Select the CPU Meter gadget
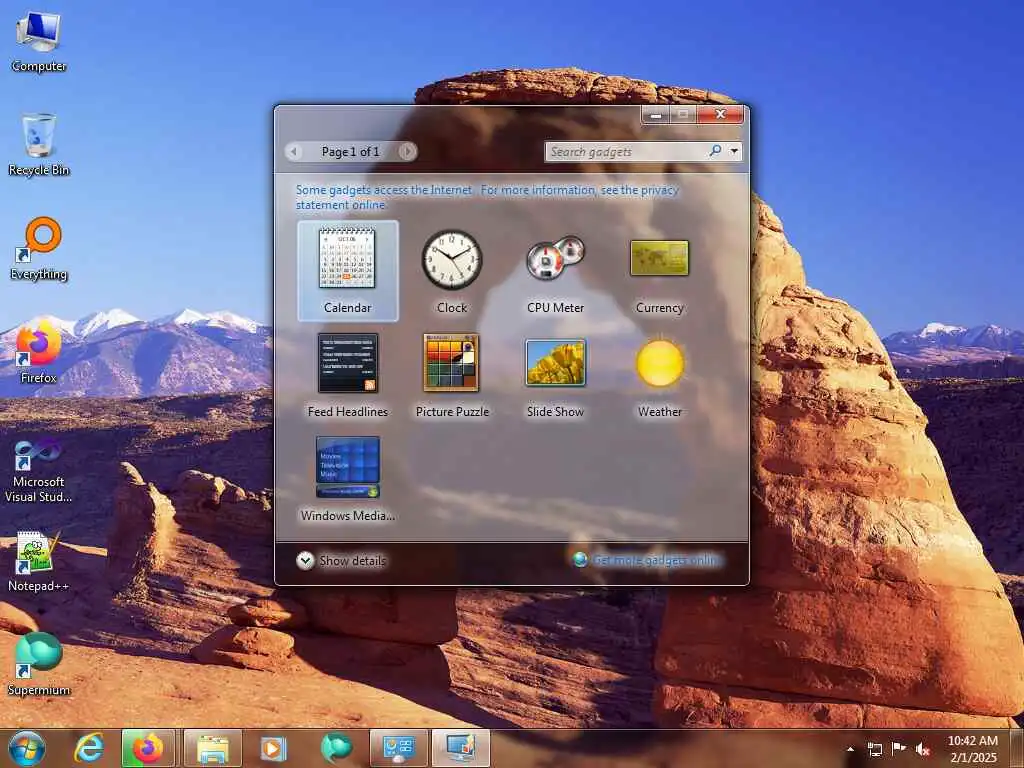1024x768 pixels. pos(556,270)
